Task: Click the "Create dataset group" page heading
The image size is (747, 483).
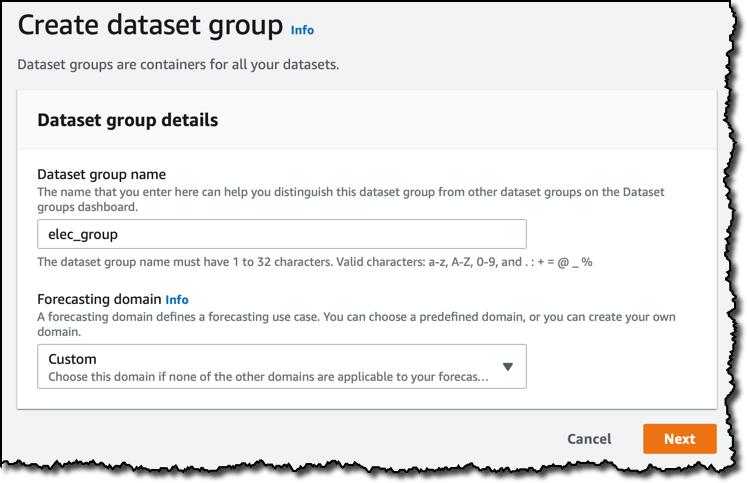Action: [150, 26]
